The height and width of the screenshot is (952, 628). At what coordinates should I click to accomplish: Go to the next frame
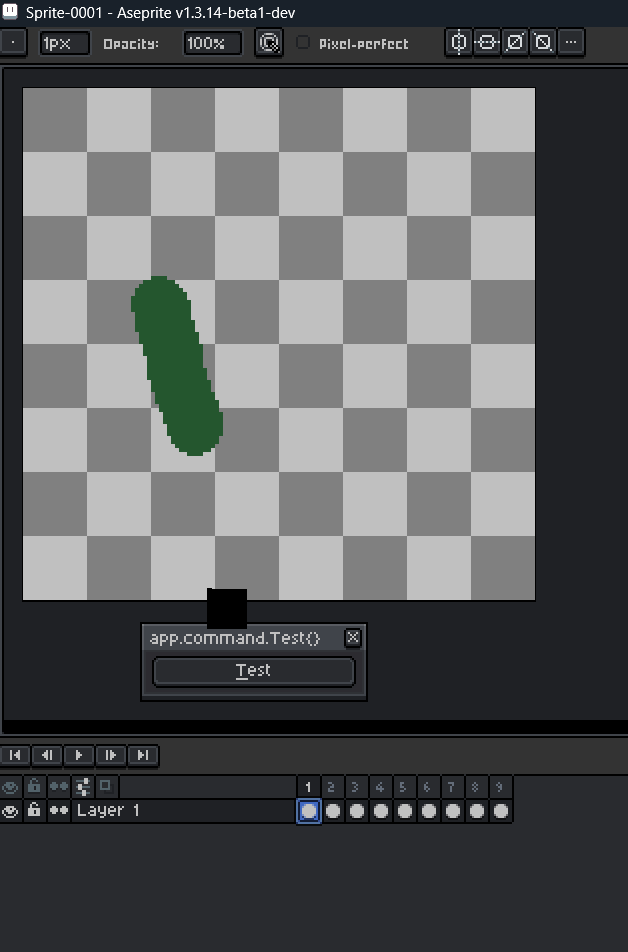coord(111,755)
